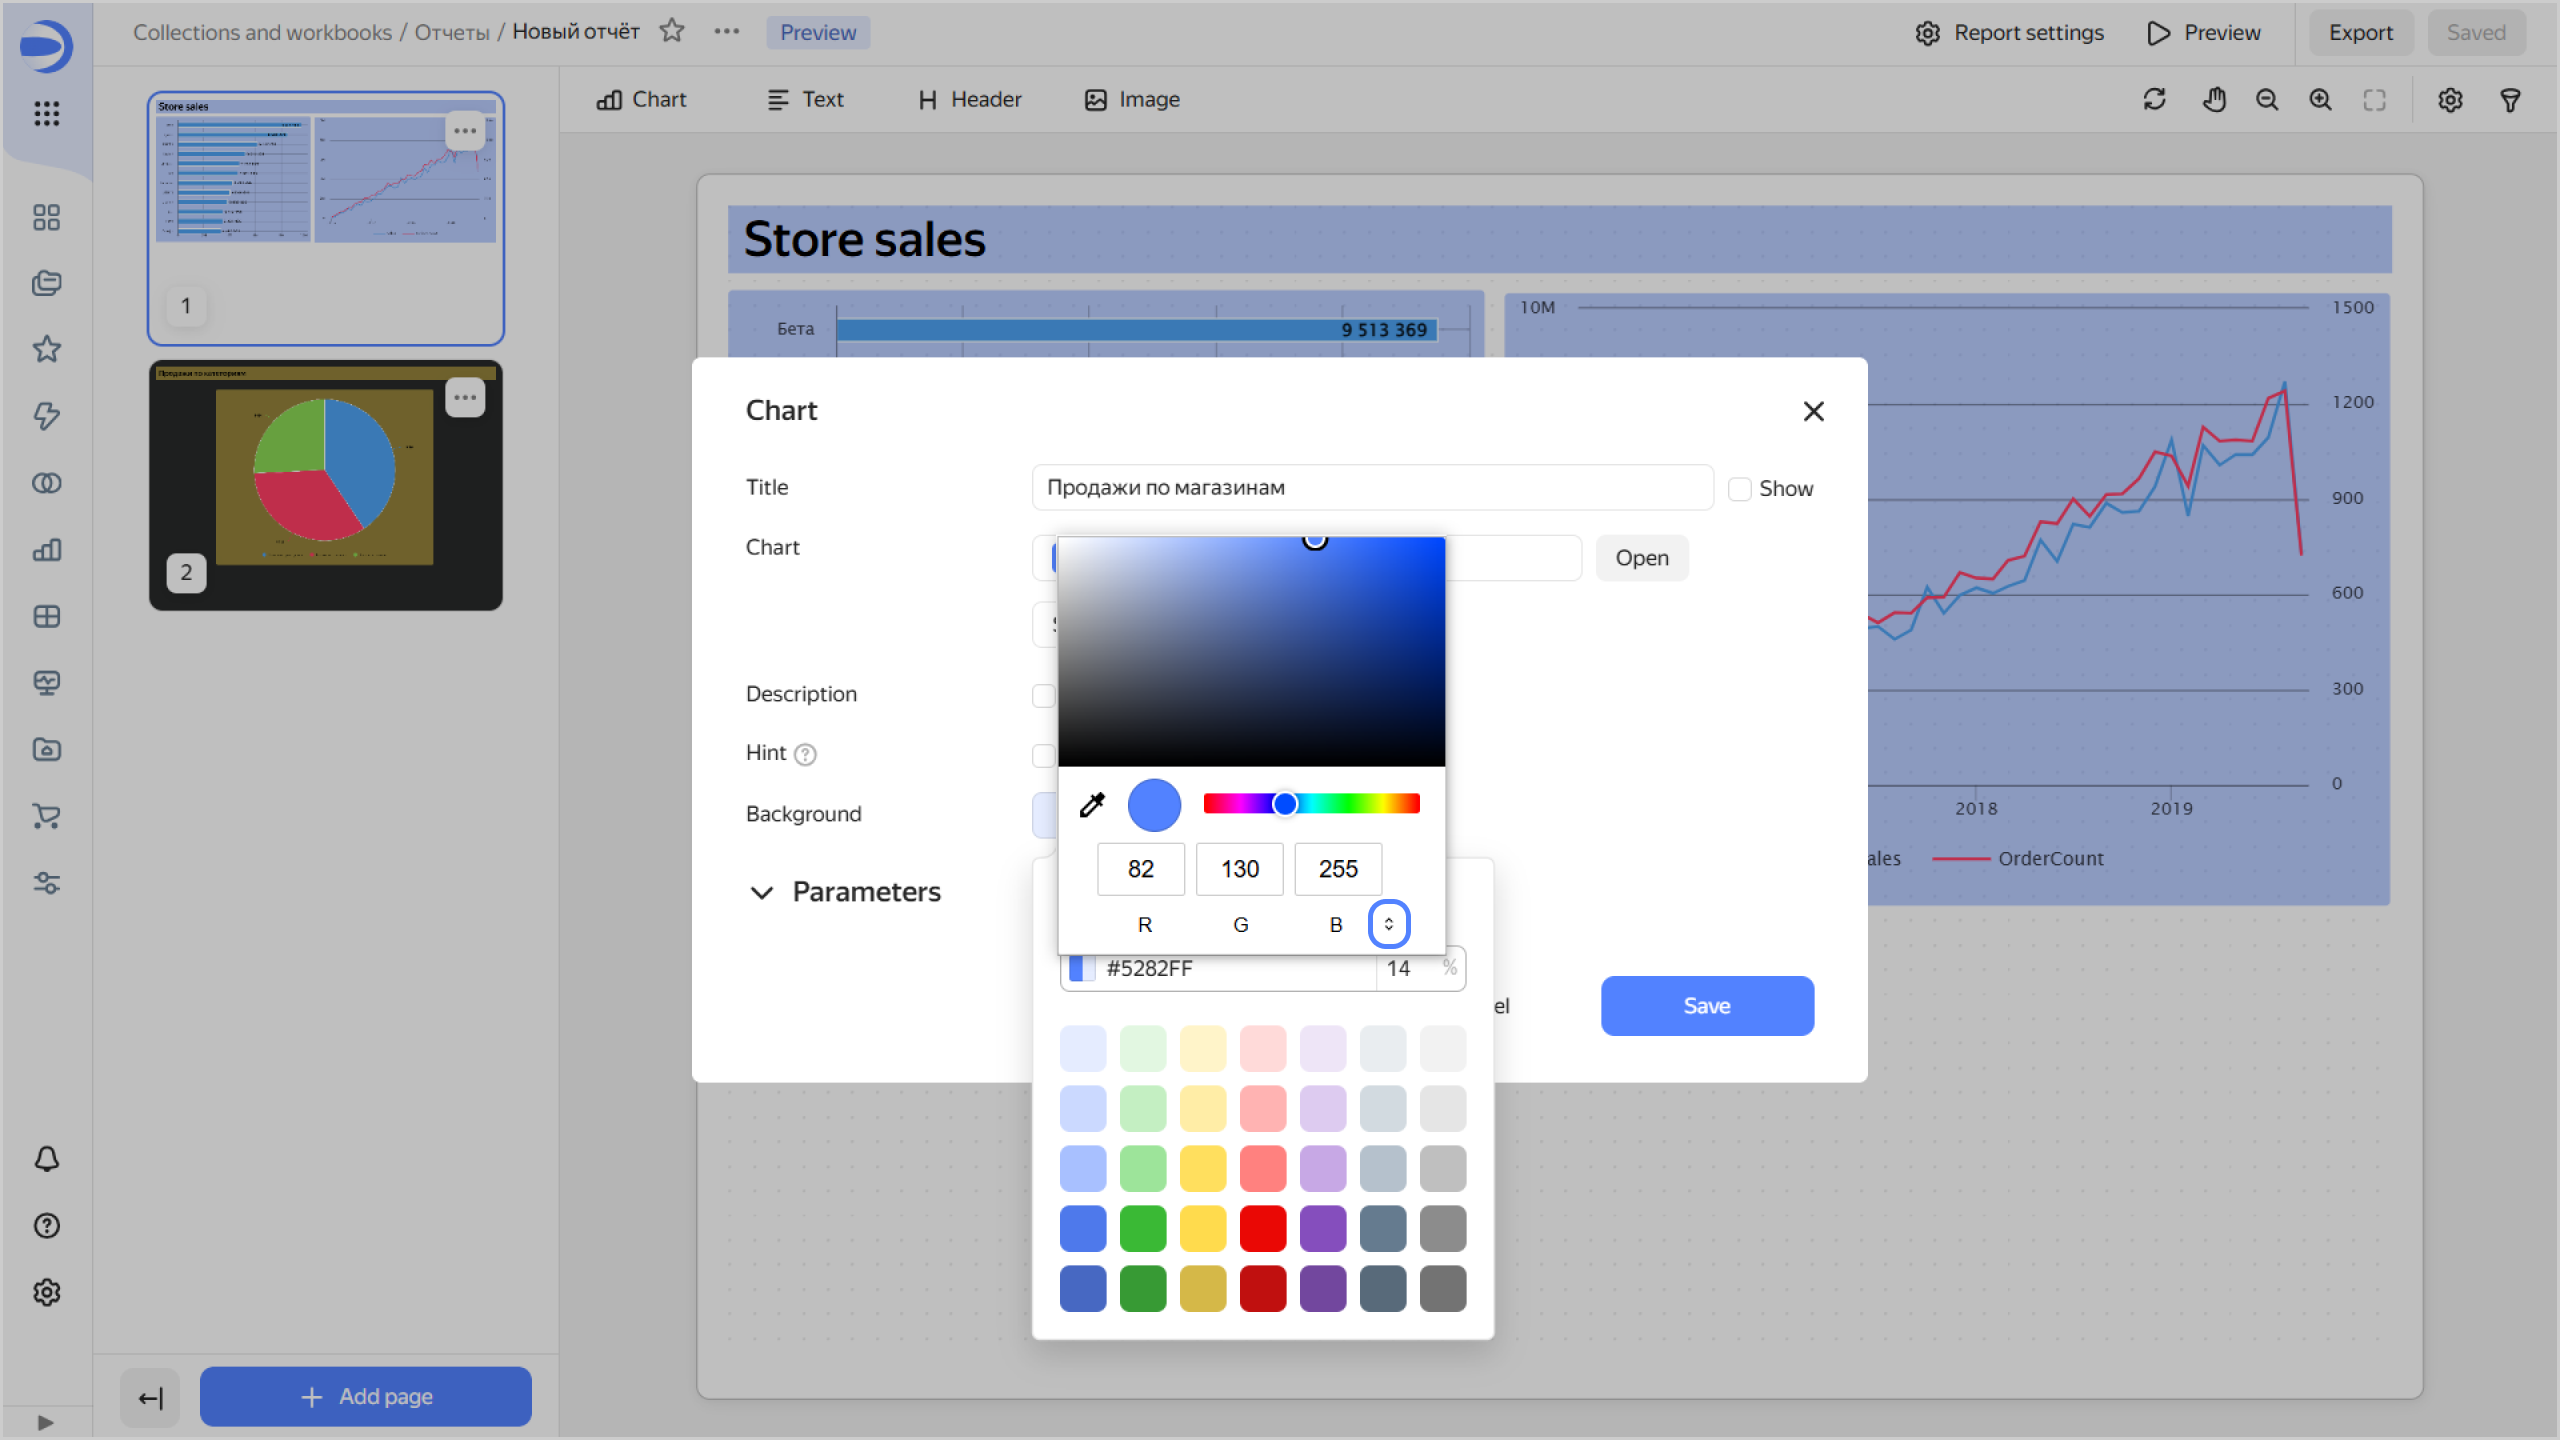The width and height of the screenshot is (2560, 1440).
Task: Open the charts section in the sidebar
Action: pos(46,549)
